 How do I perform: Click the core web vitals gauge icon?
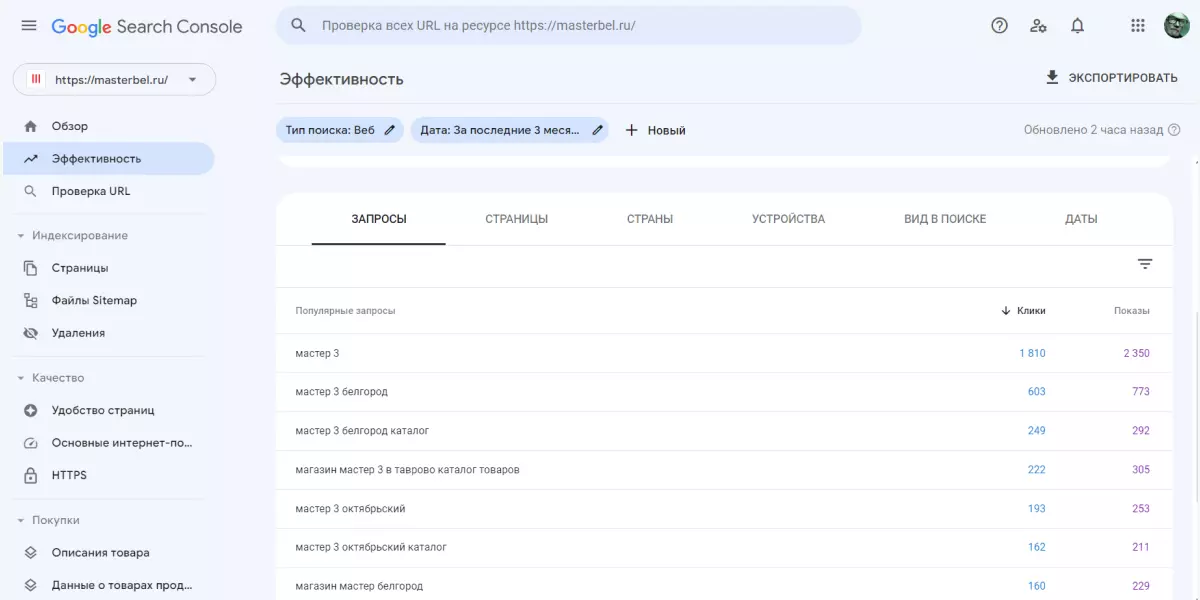[x=30, y=443]
